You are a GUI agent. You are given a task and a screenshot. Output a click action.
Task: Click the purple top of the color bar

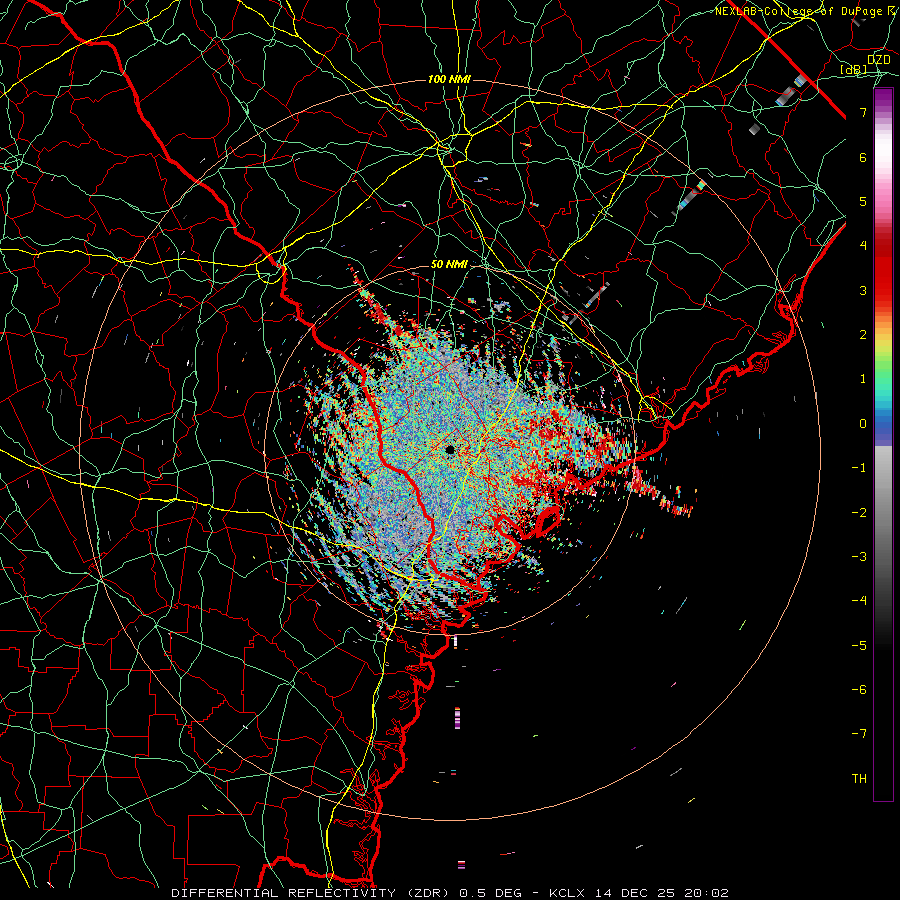[883, 96]
